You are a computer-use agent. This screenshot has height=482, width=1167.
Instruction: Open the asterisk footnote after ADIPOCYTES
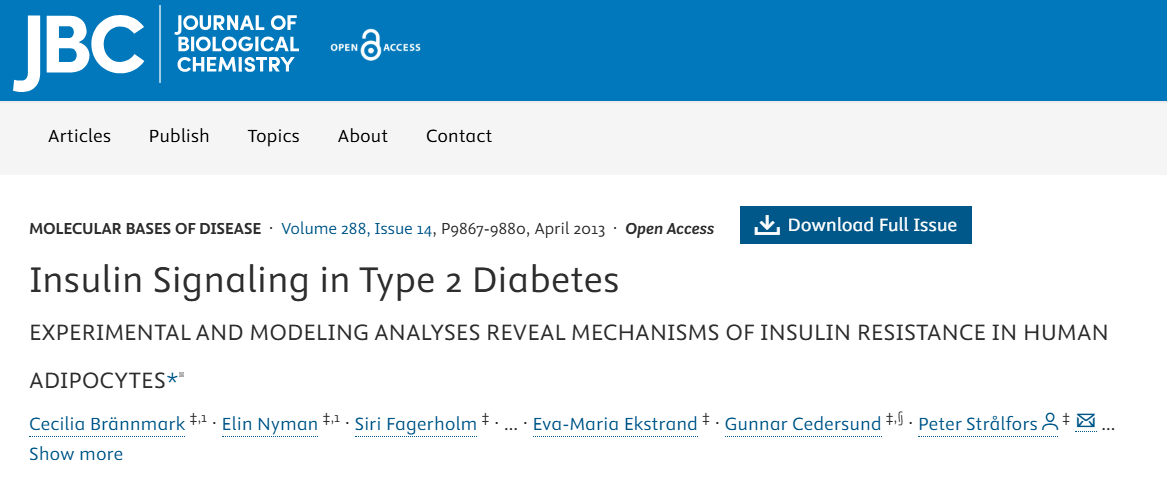(x=173, y=380)
